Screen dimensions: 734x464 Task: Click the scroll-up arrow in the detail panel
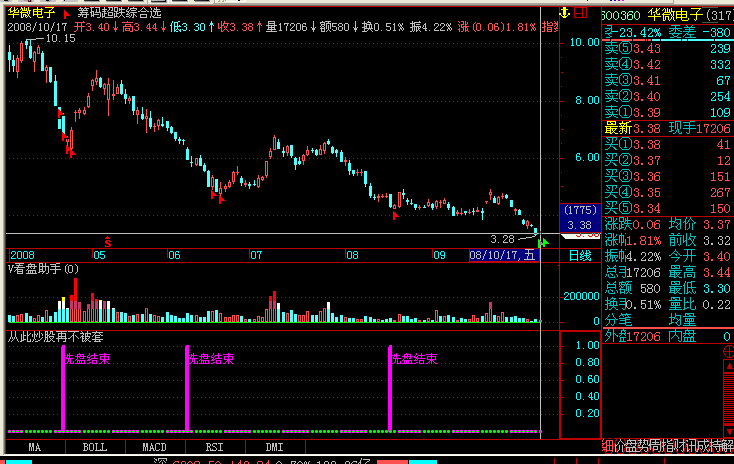(x=729, y=366)
